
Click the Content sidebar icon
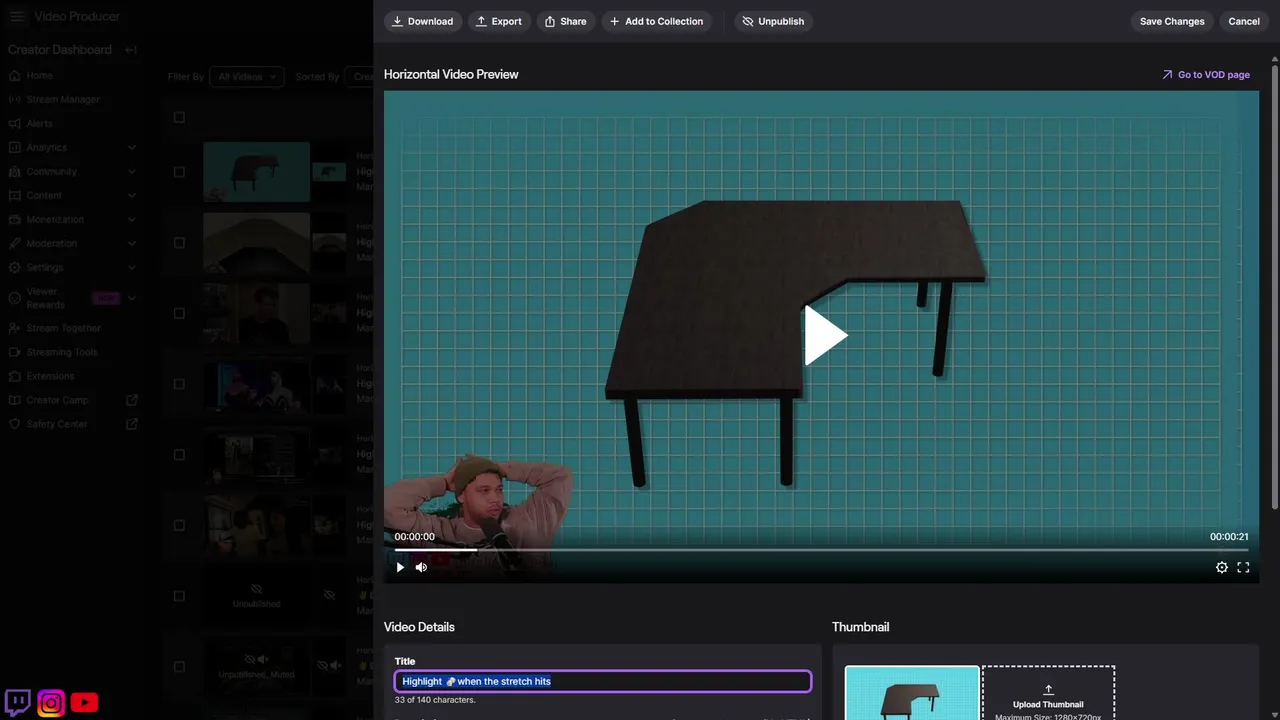[15, 196]
